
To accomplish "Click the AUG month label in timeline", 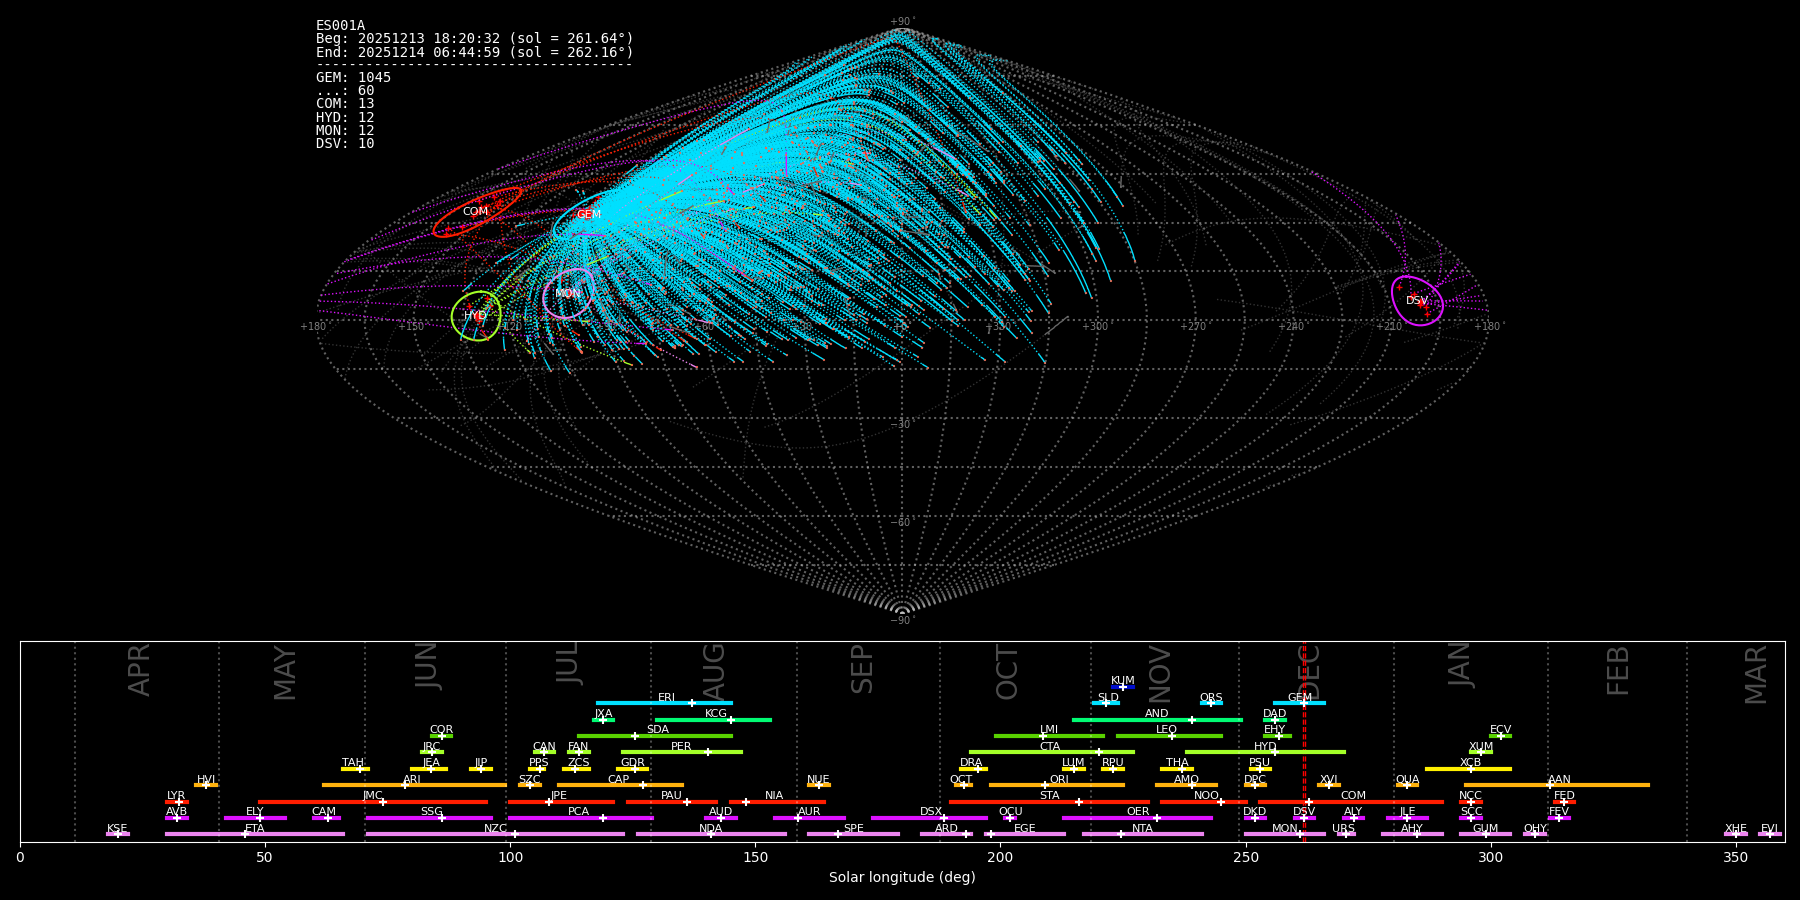I will point(714,671).
